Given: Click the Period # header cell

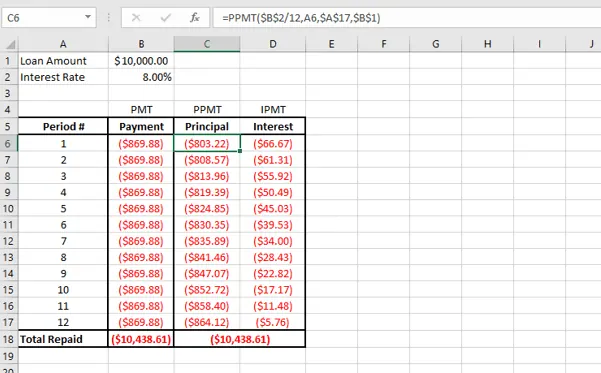Looking at the screenshot, I should [63, 127].
